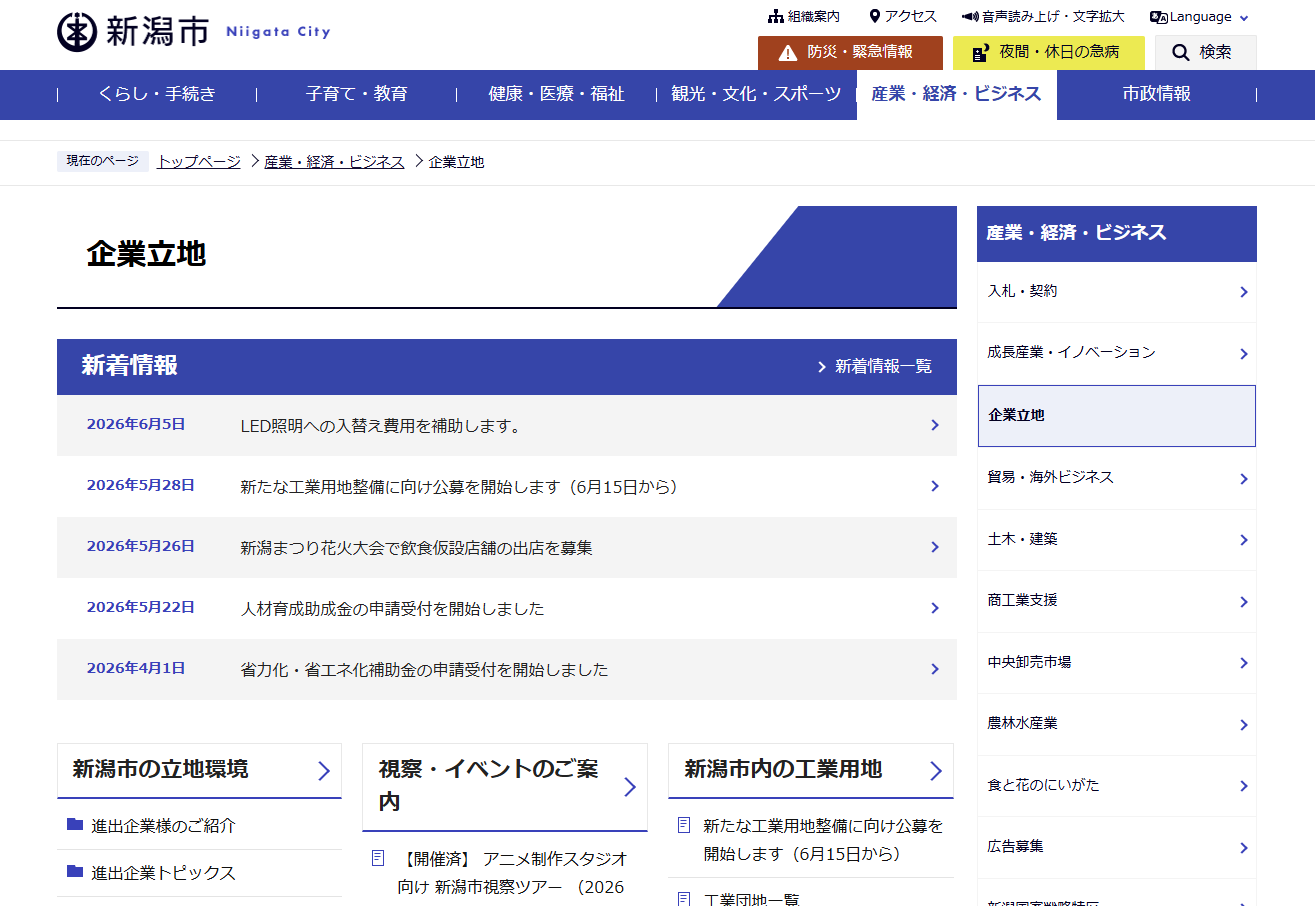Click the warning triangle icon on 防災・緊急情報
Viewport: 1315px width, 906px height.
pyautogui.click(x=788, y=53)
